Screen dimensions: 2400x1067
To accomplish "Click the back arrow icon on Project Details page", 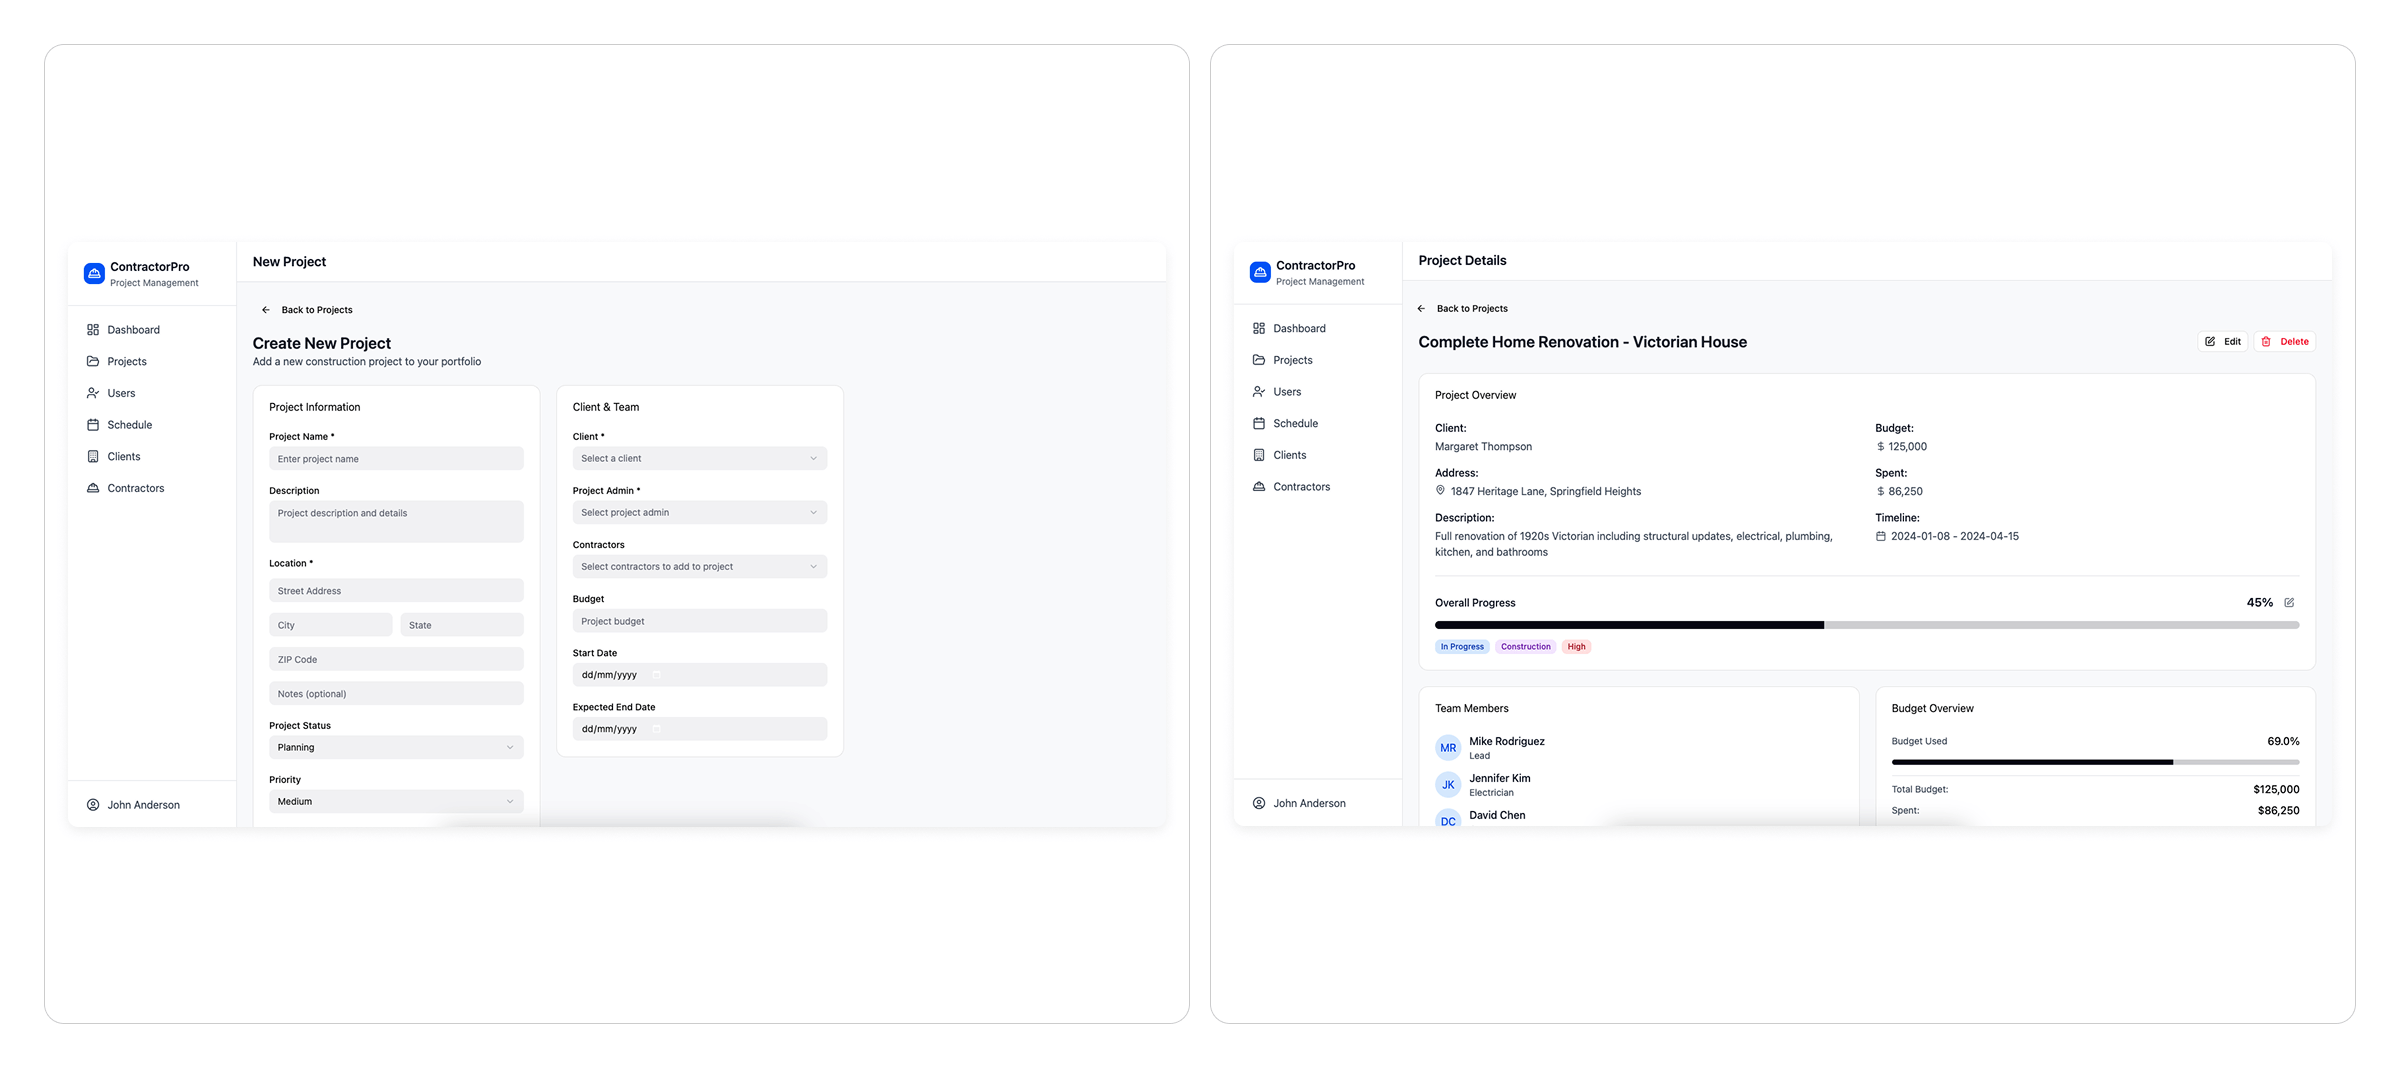I will tap(1421, 309).
